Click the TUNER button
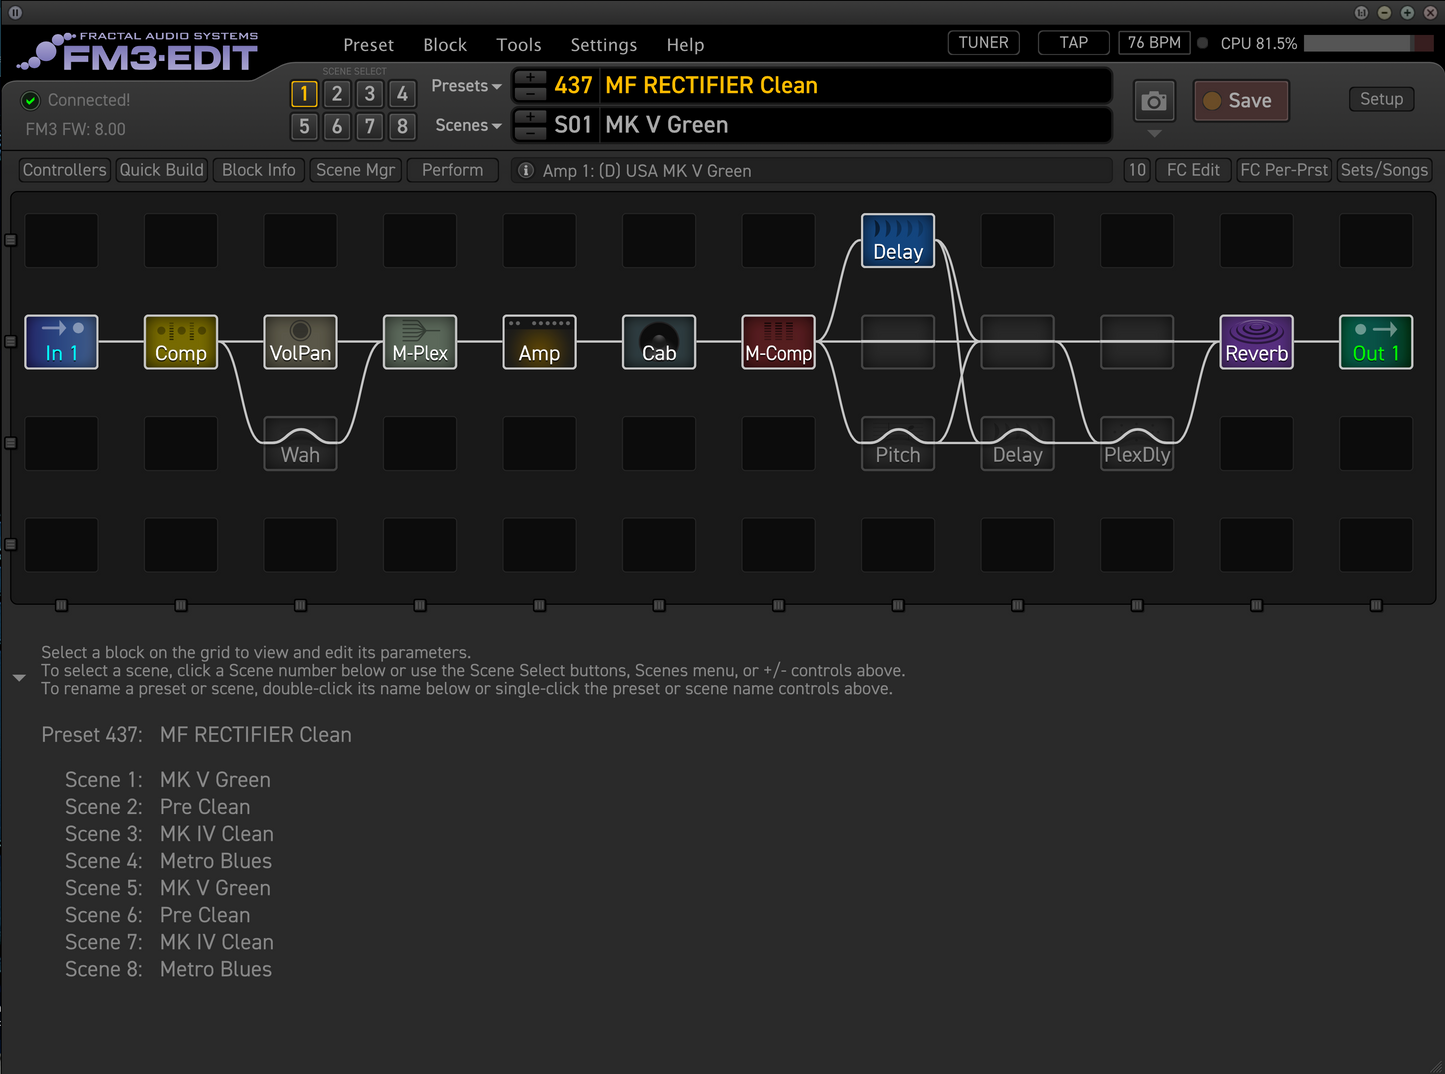 coord(984,43)
